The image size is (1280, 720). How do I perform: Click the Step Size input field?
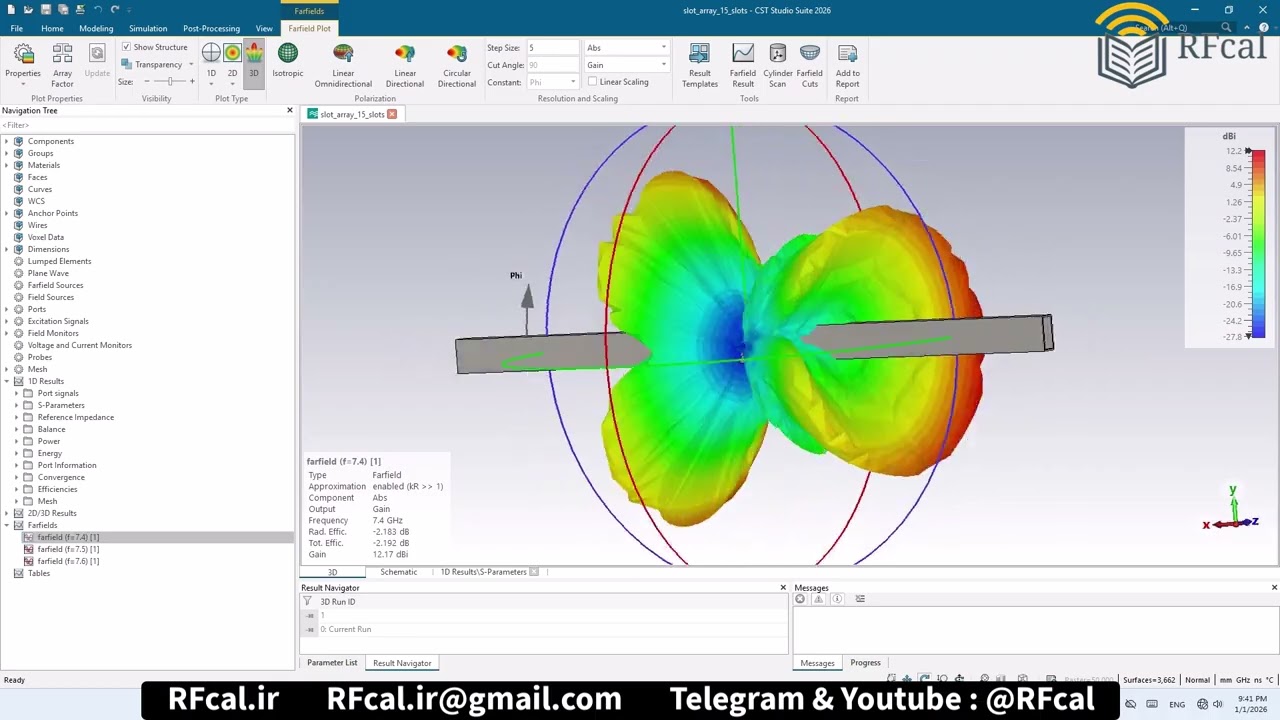553,48
